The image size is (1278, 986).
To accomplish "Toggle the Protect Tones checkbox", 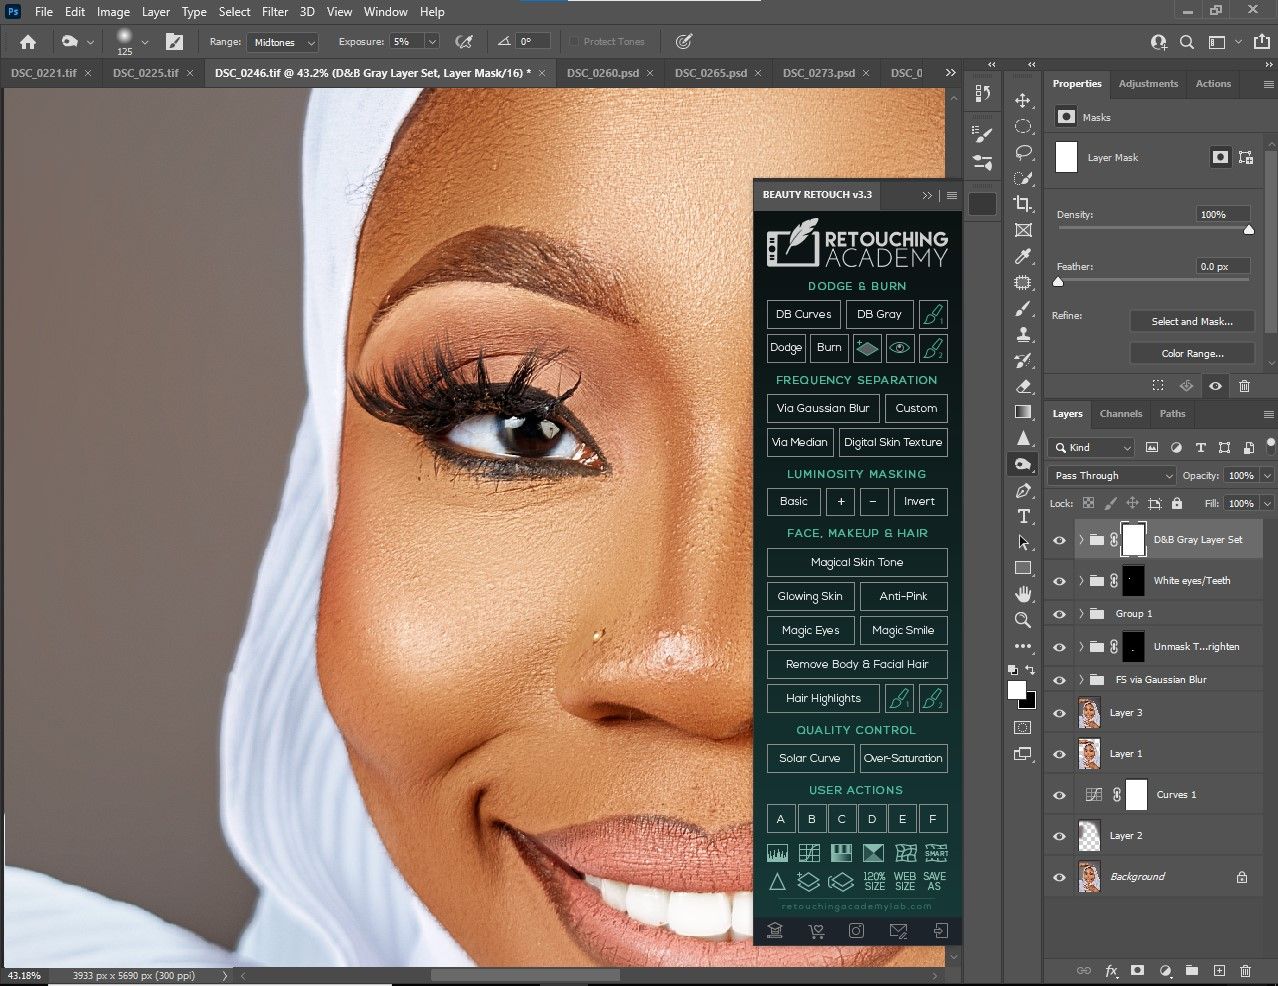I will pos(574,42).
